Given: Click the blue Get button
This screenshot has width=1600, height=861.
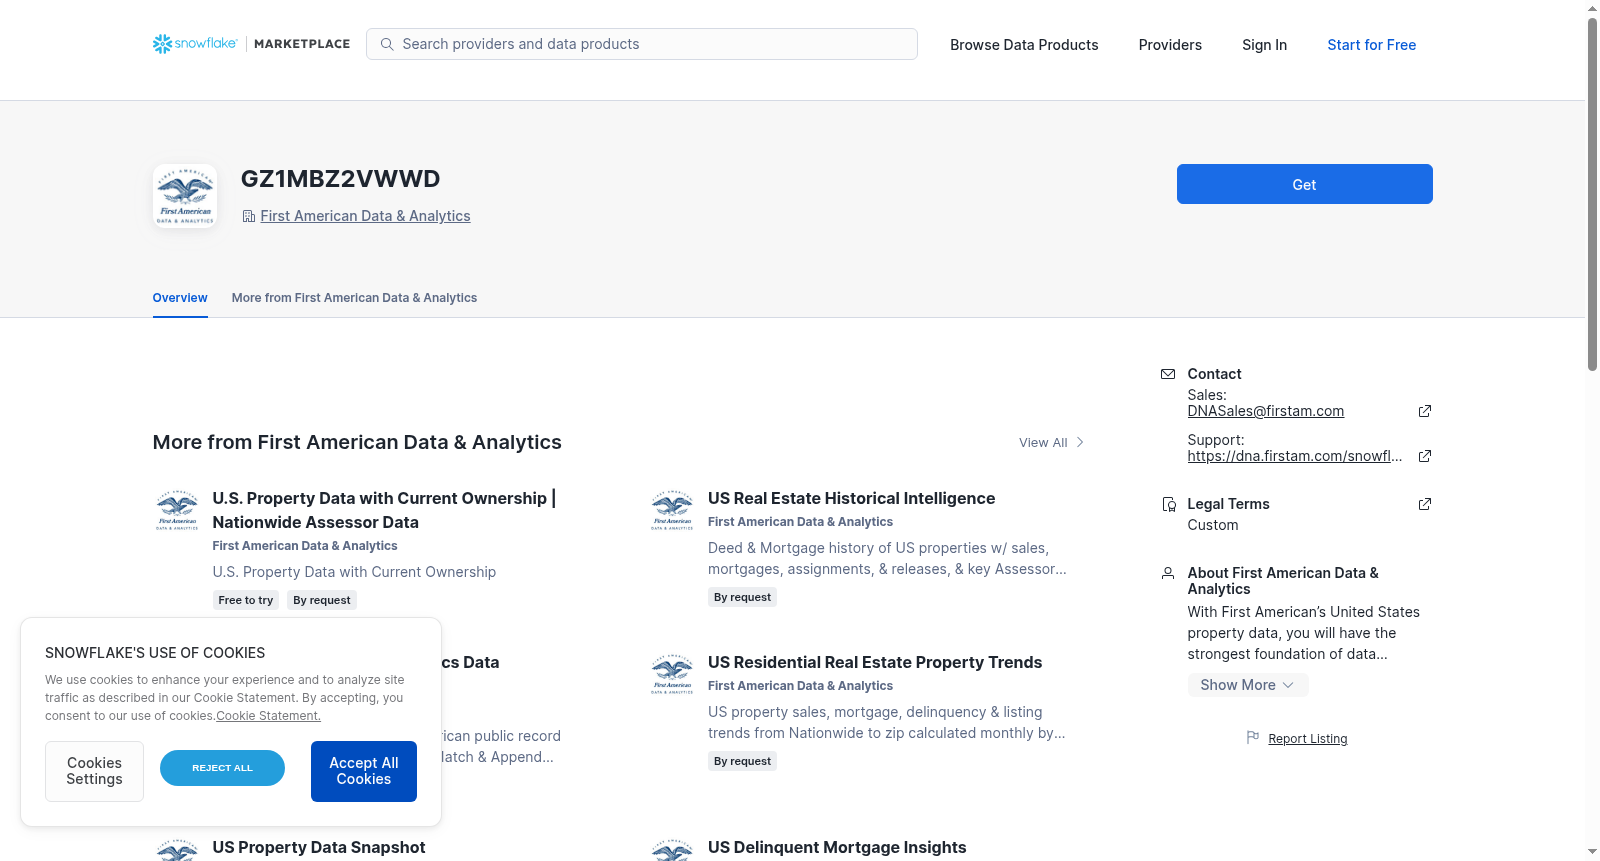Looking at the screenshot, I should 1304,184.
